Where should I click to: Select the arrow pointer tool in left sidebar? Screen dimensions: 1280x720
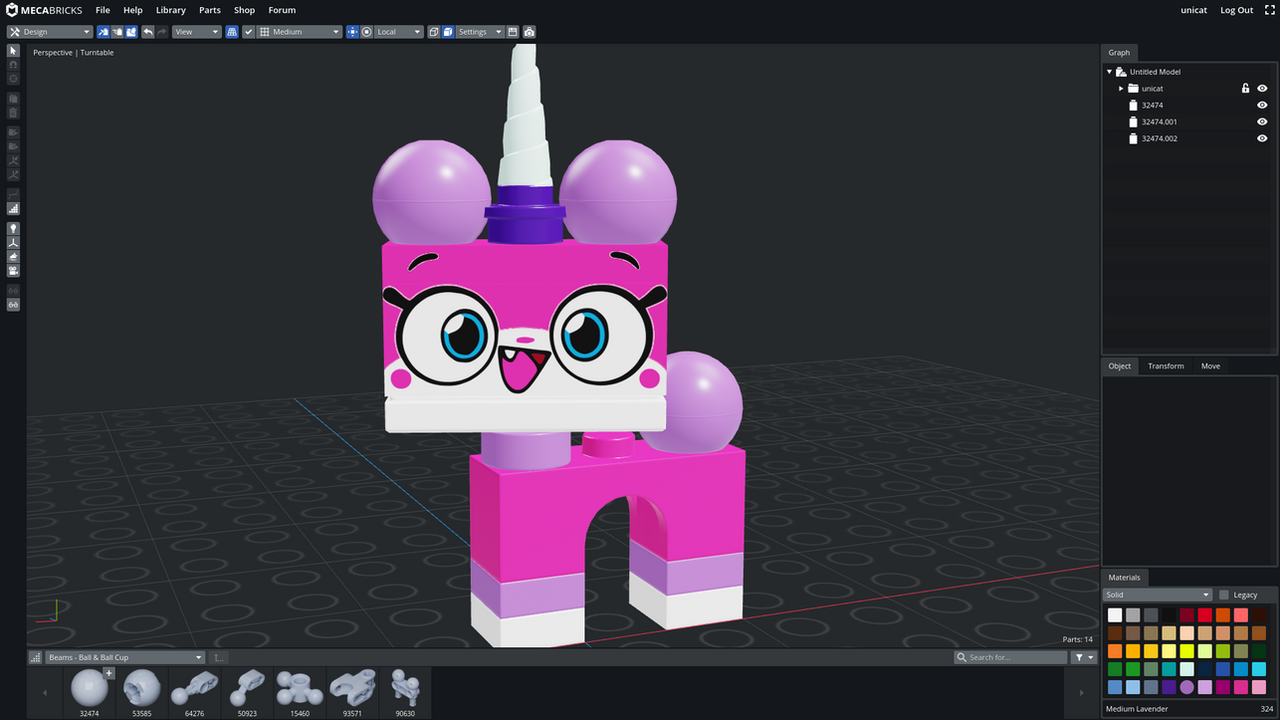coord(13,50)
